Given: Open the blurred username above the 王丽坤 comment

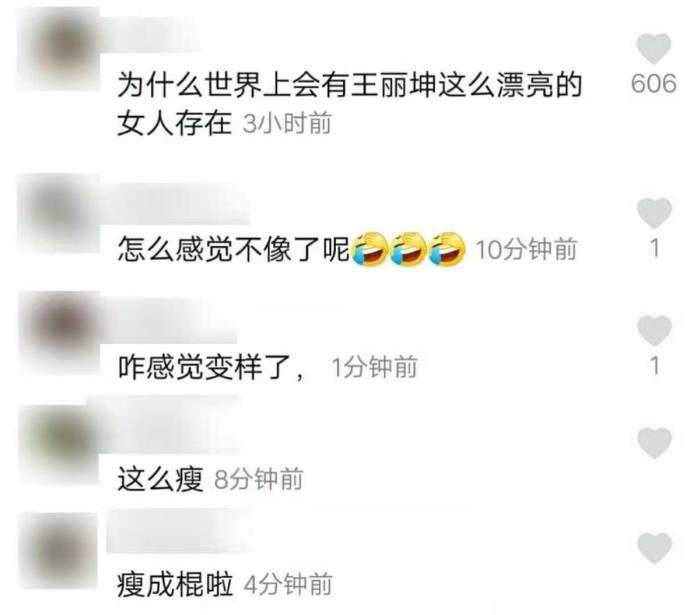Looking at the screenshot, I should point(150,37).
